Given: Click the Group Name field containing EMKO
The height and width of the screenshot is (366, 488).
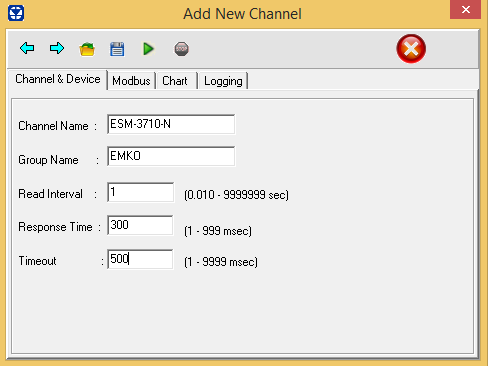Looking at the screenshot, I should coord(171,156).
